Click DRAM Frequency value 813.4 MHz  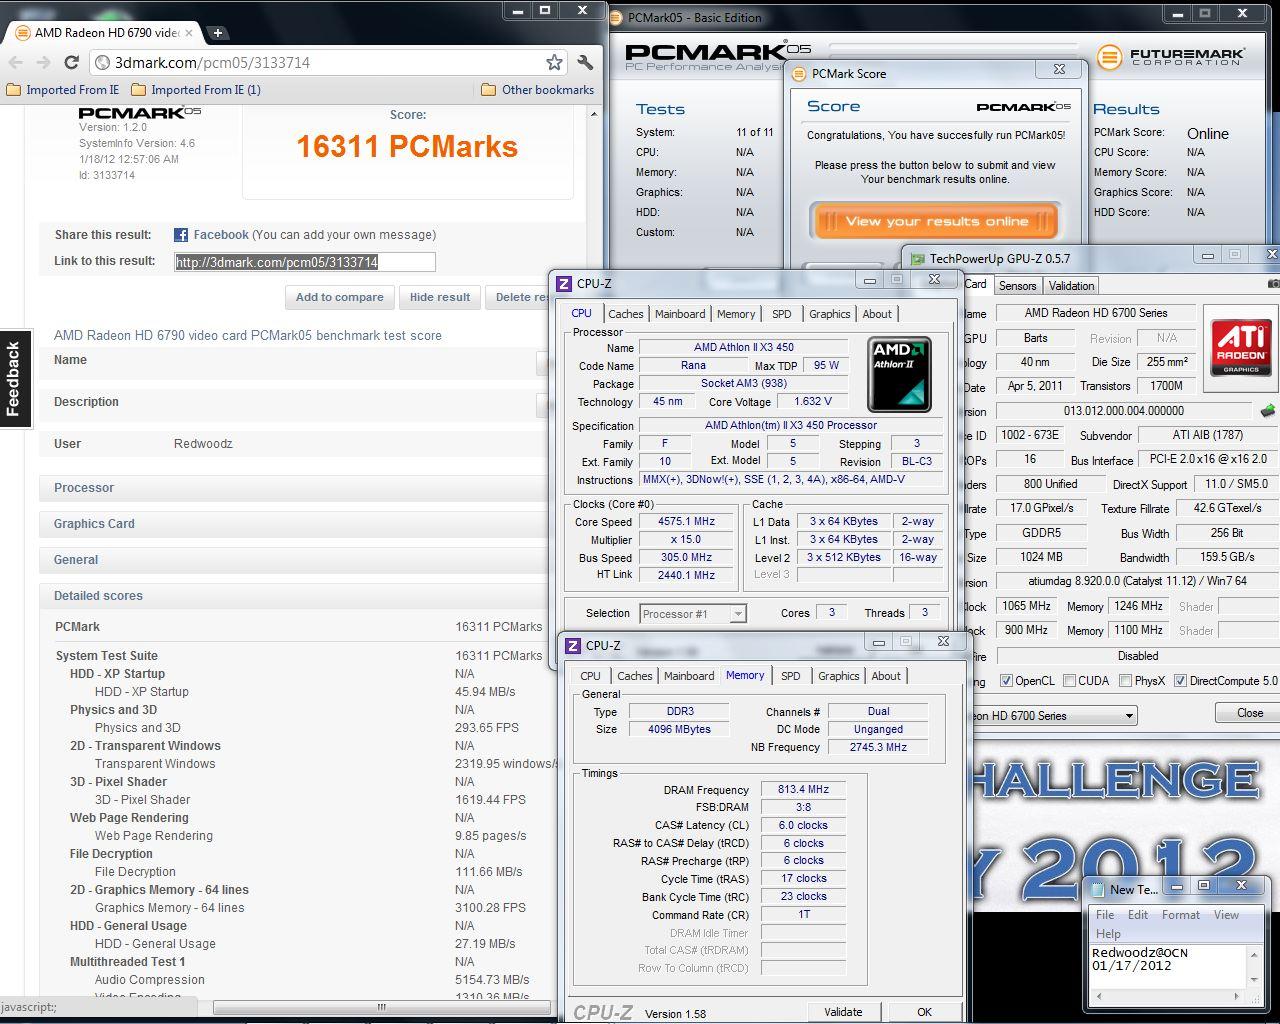803,790
